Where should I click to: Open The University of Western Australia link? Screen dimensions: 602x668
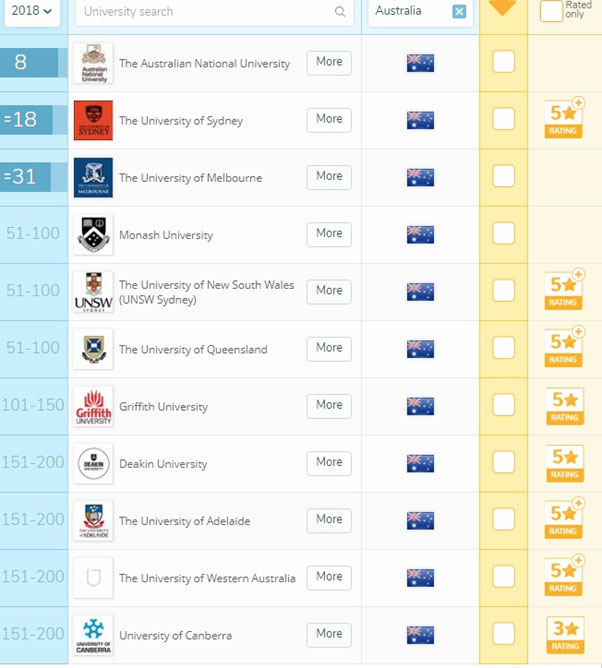pyautogui.click(x=207, y=578)
